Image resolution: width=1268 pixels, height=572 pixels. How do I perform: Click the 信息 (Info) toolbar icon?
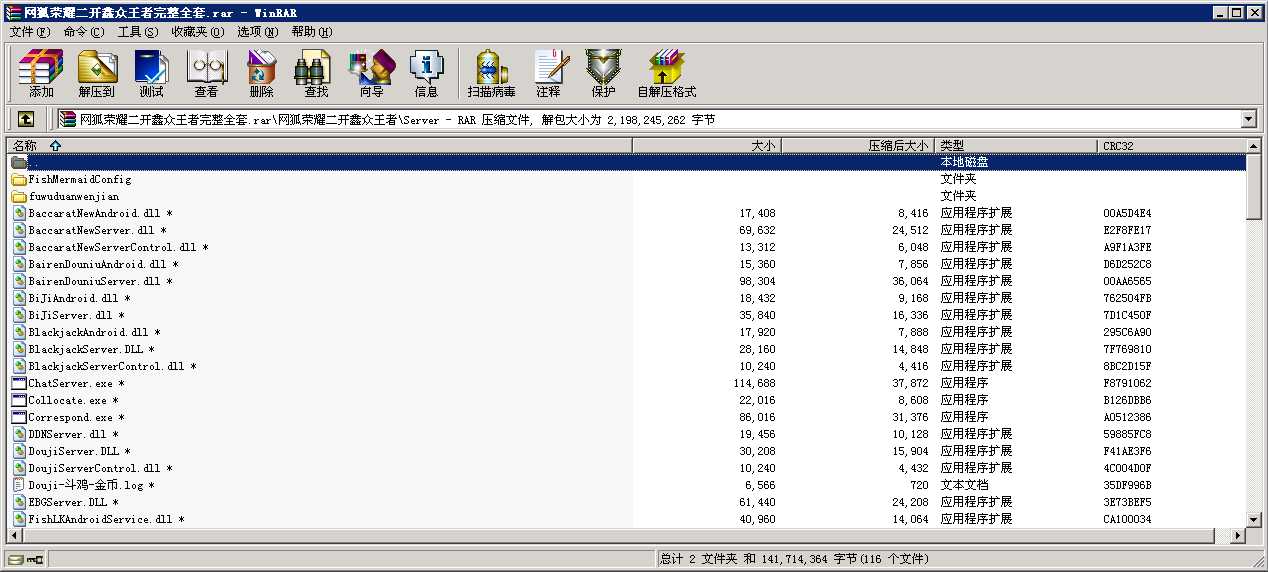[426, 74]
